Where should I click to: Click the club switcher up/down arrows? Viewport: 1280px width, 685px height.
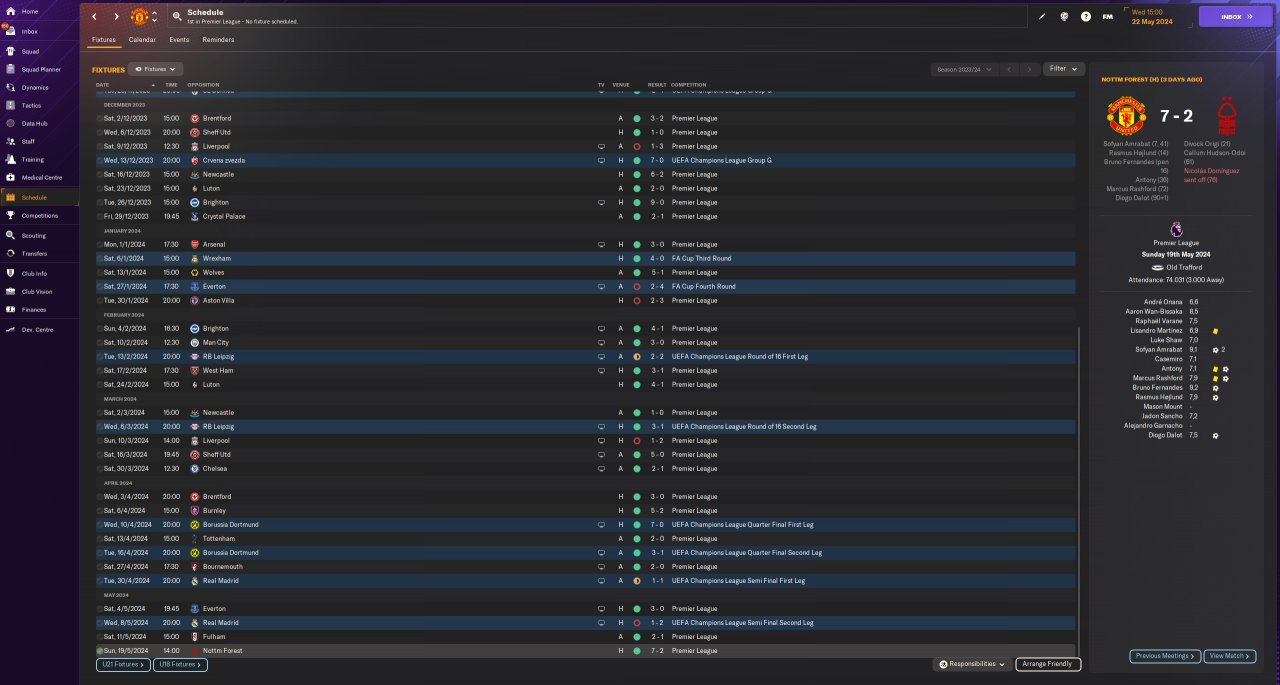[x=154, y=17]
